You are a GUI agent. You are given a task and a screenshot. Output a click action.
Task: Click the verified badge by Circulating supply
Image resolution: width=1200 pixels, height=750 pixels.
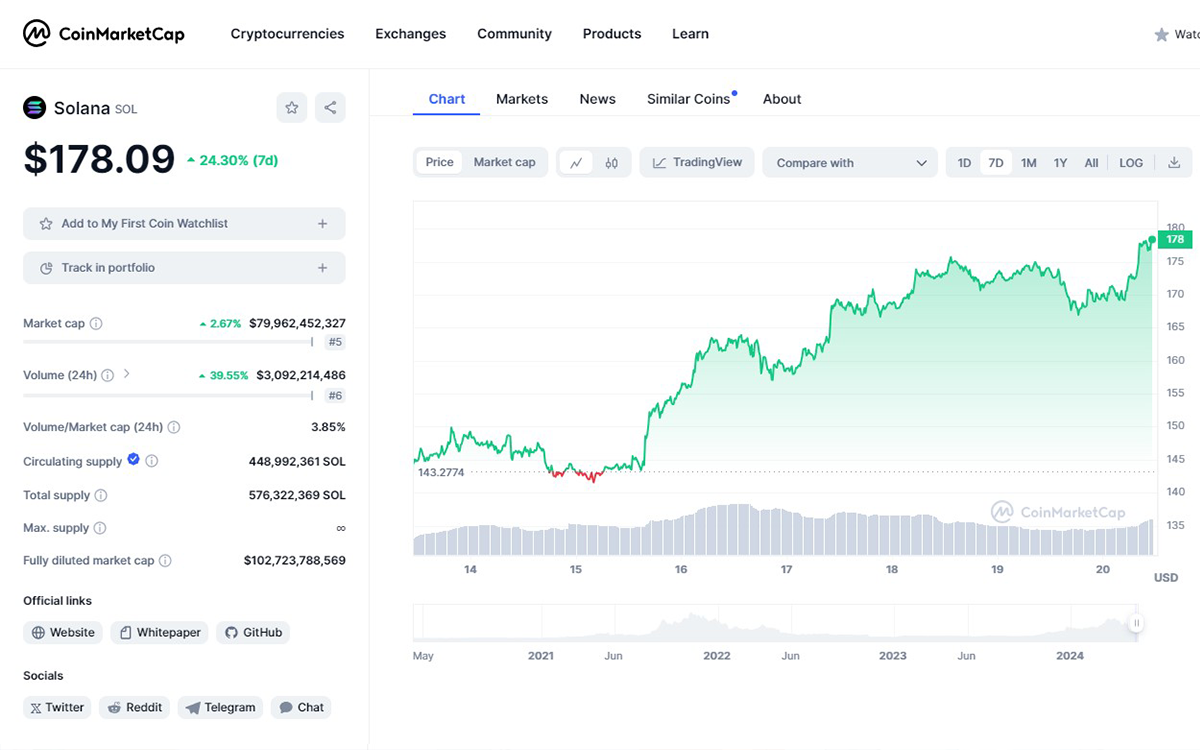[133, 460]
